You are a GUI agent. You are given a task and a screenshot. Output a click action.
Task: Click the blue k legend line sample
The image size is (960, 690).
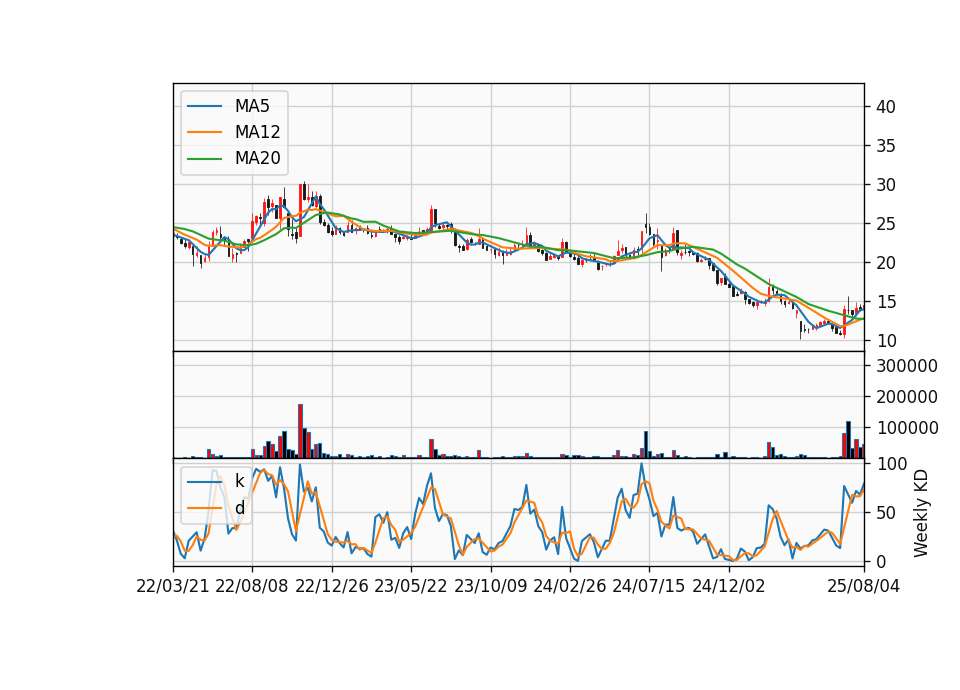tap(204, 481)
